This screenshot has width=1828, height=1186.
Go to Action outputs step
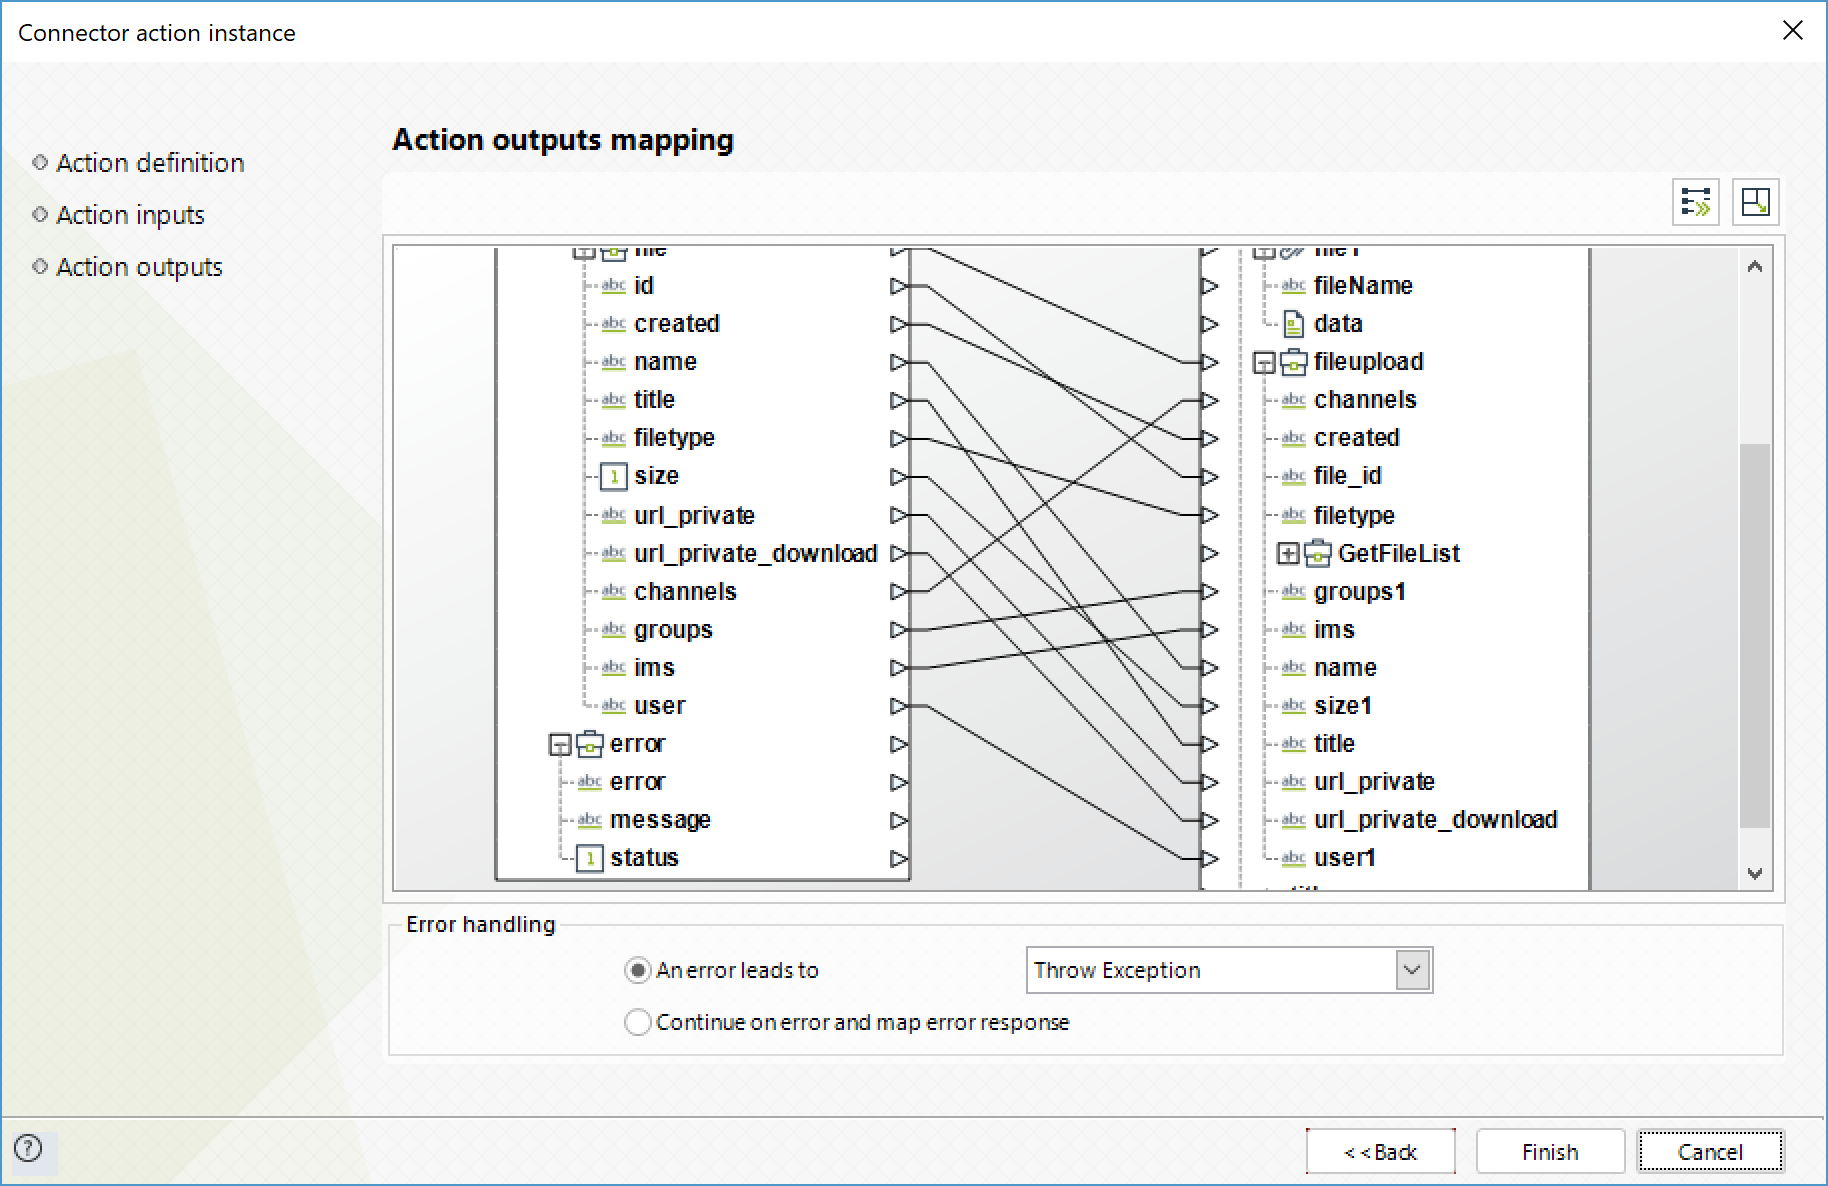click(139, 267)
